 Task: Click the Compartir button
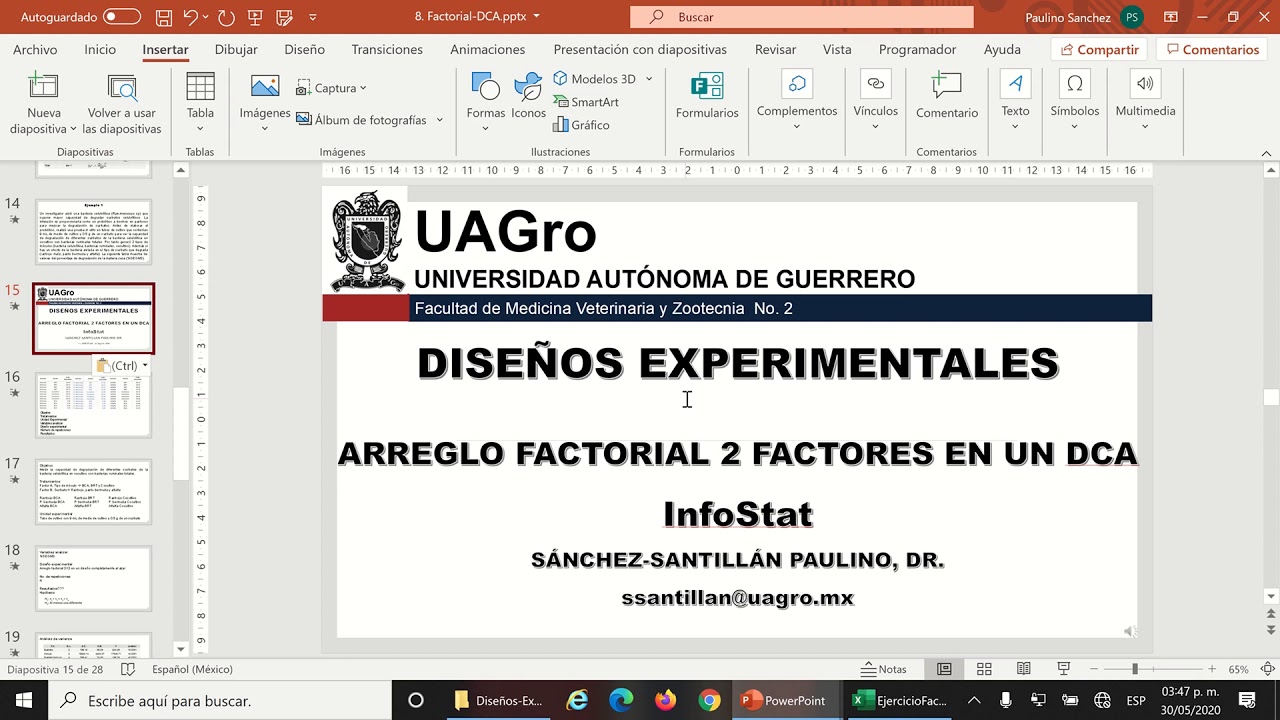(x=1099, y=49)
